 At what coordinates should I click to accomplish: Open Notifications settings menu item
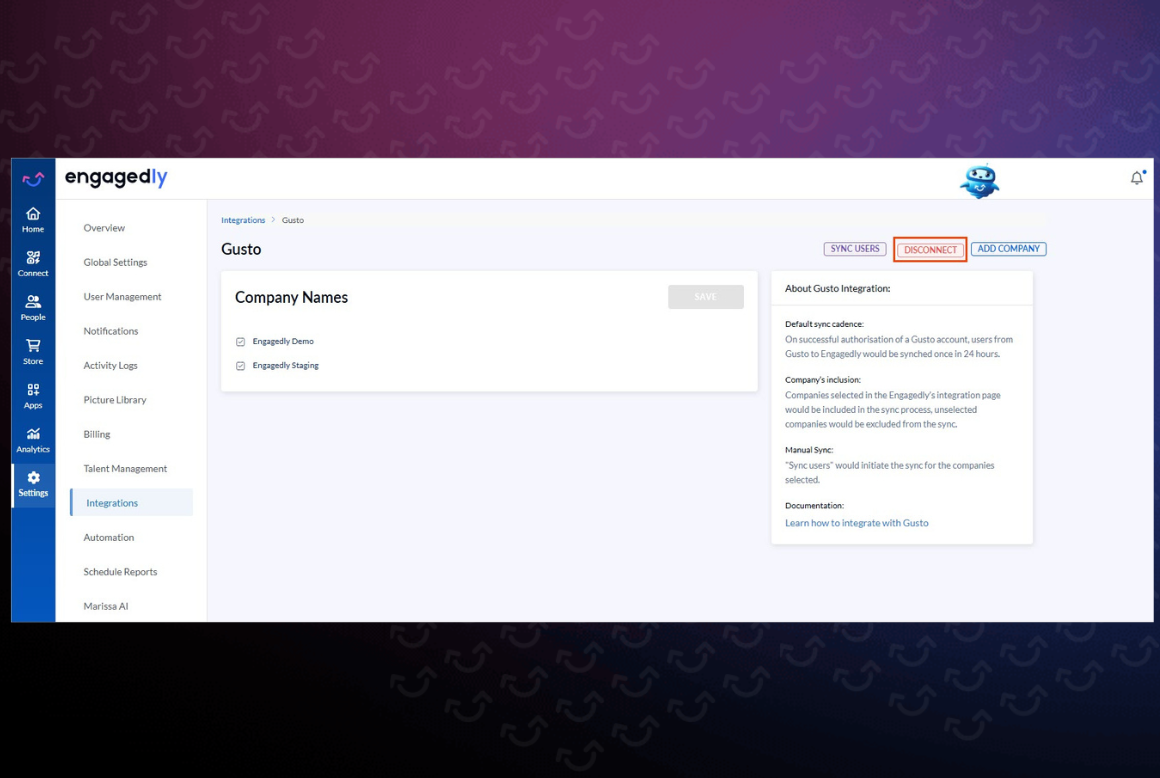pyautogui.click(x=111, y=331)
